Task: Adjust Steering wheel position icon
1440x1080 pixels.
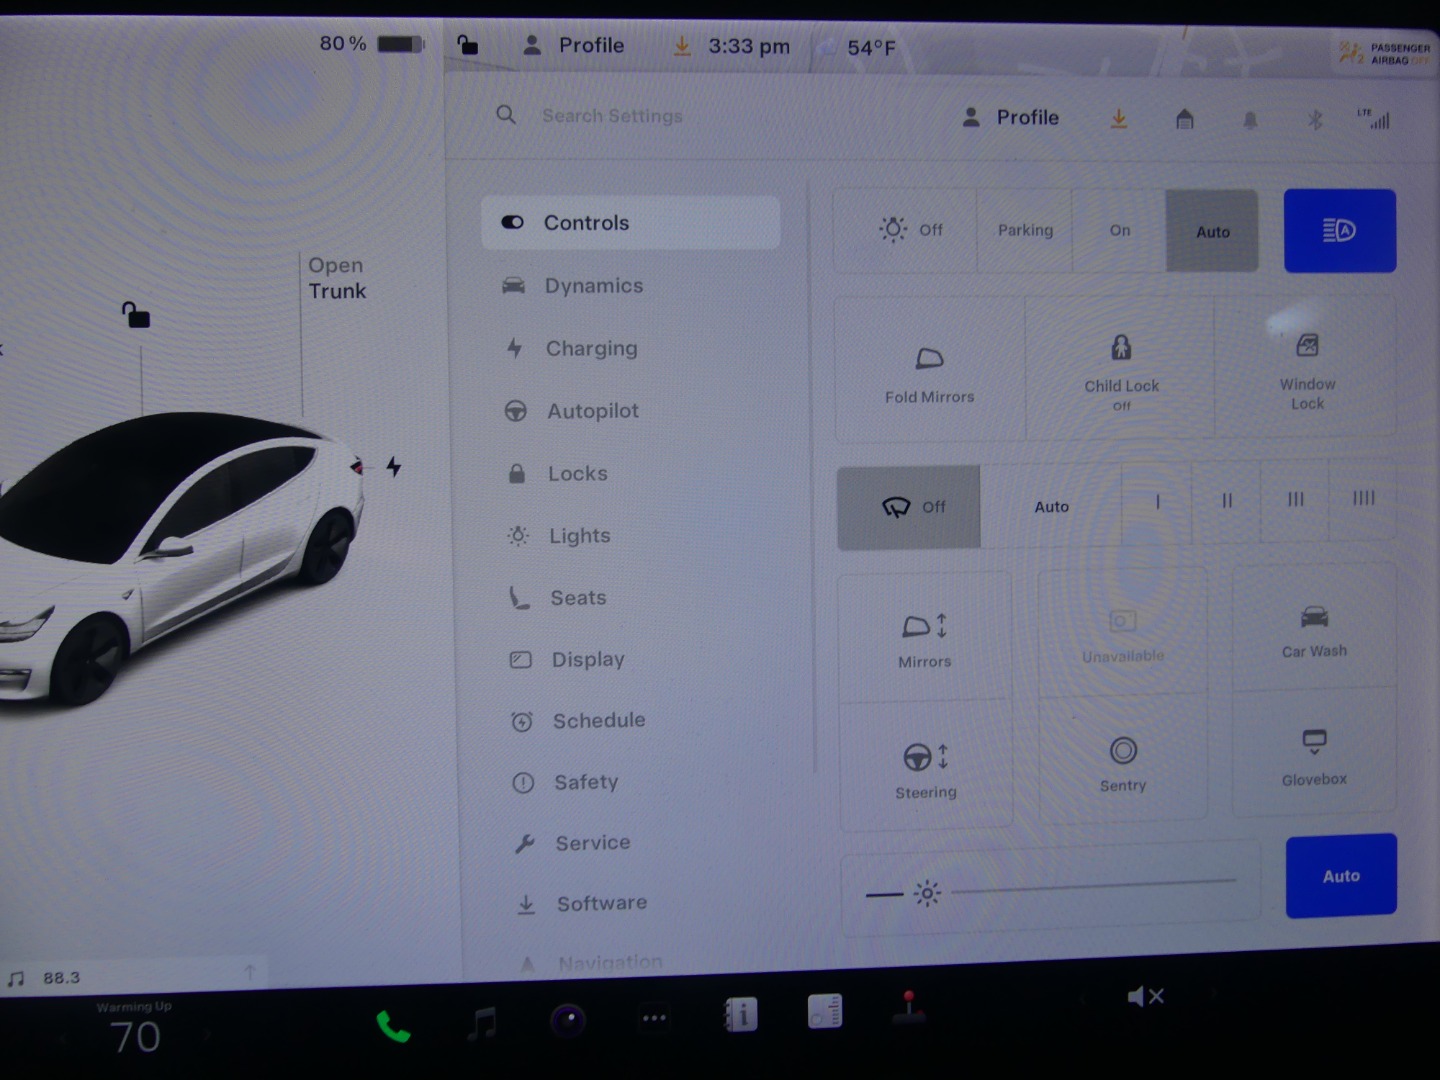Action: point(925,758)
